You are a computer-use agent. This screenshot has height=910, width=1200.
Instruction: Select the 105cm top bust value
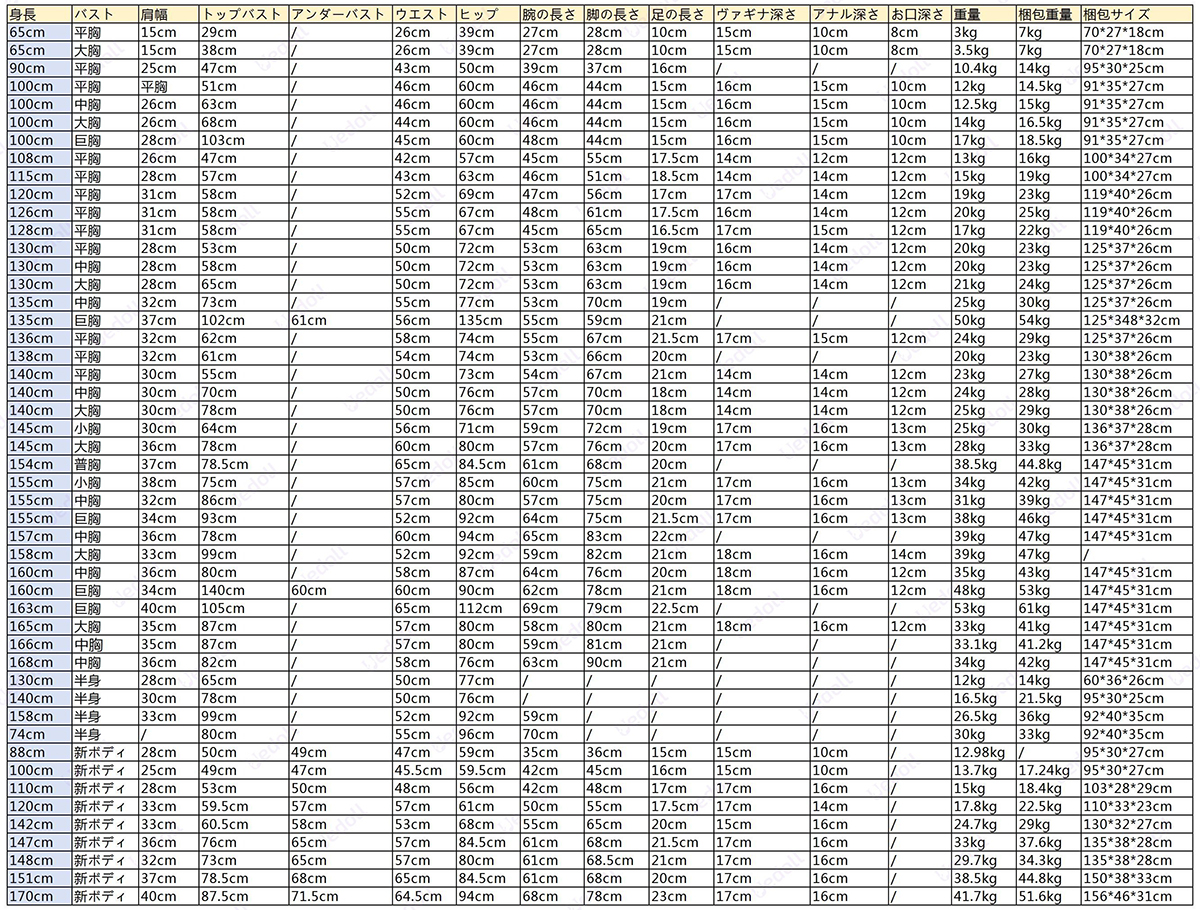[x=243, y=608]
